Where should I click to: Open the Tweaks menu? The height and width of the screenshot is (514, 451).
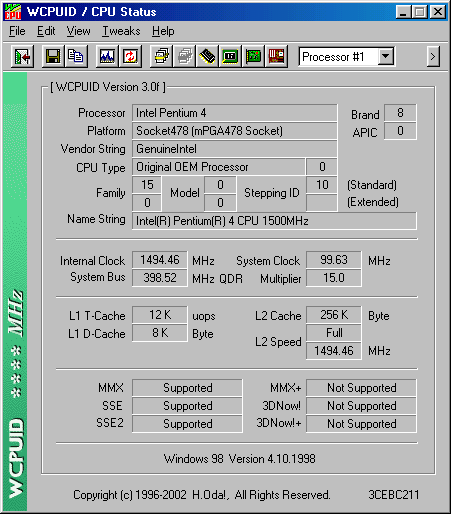coord(121,31)
